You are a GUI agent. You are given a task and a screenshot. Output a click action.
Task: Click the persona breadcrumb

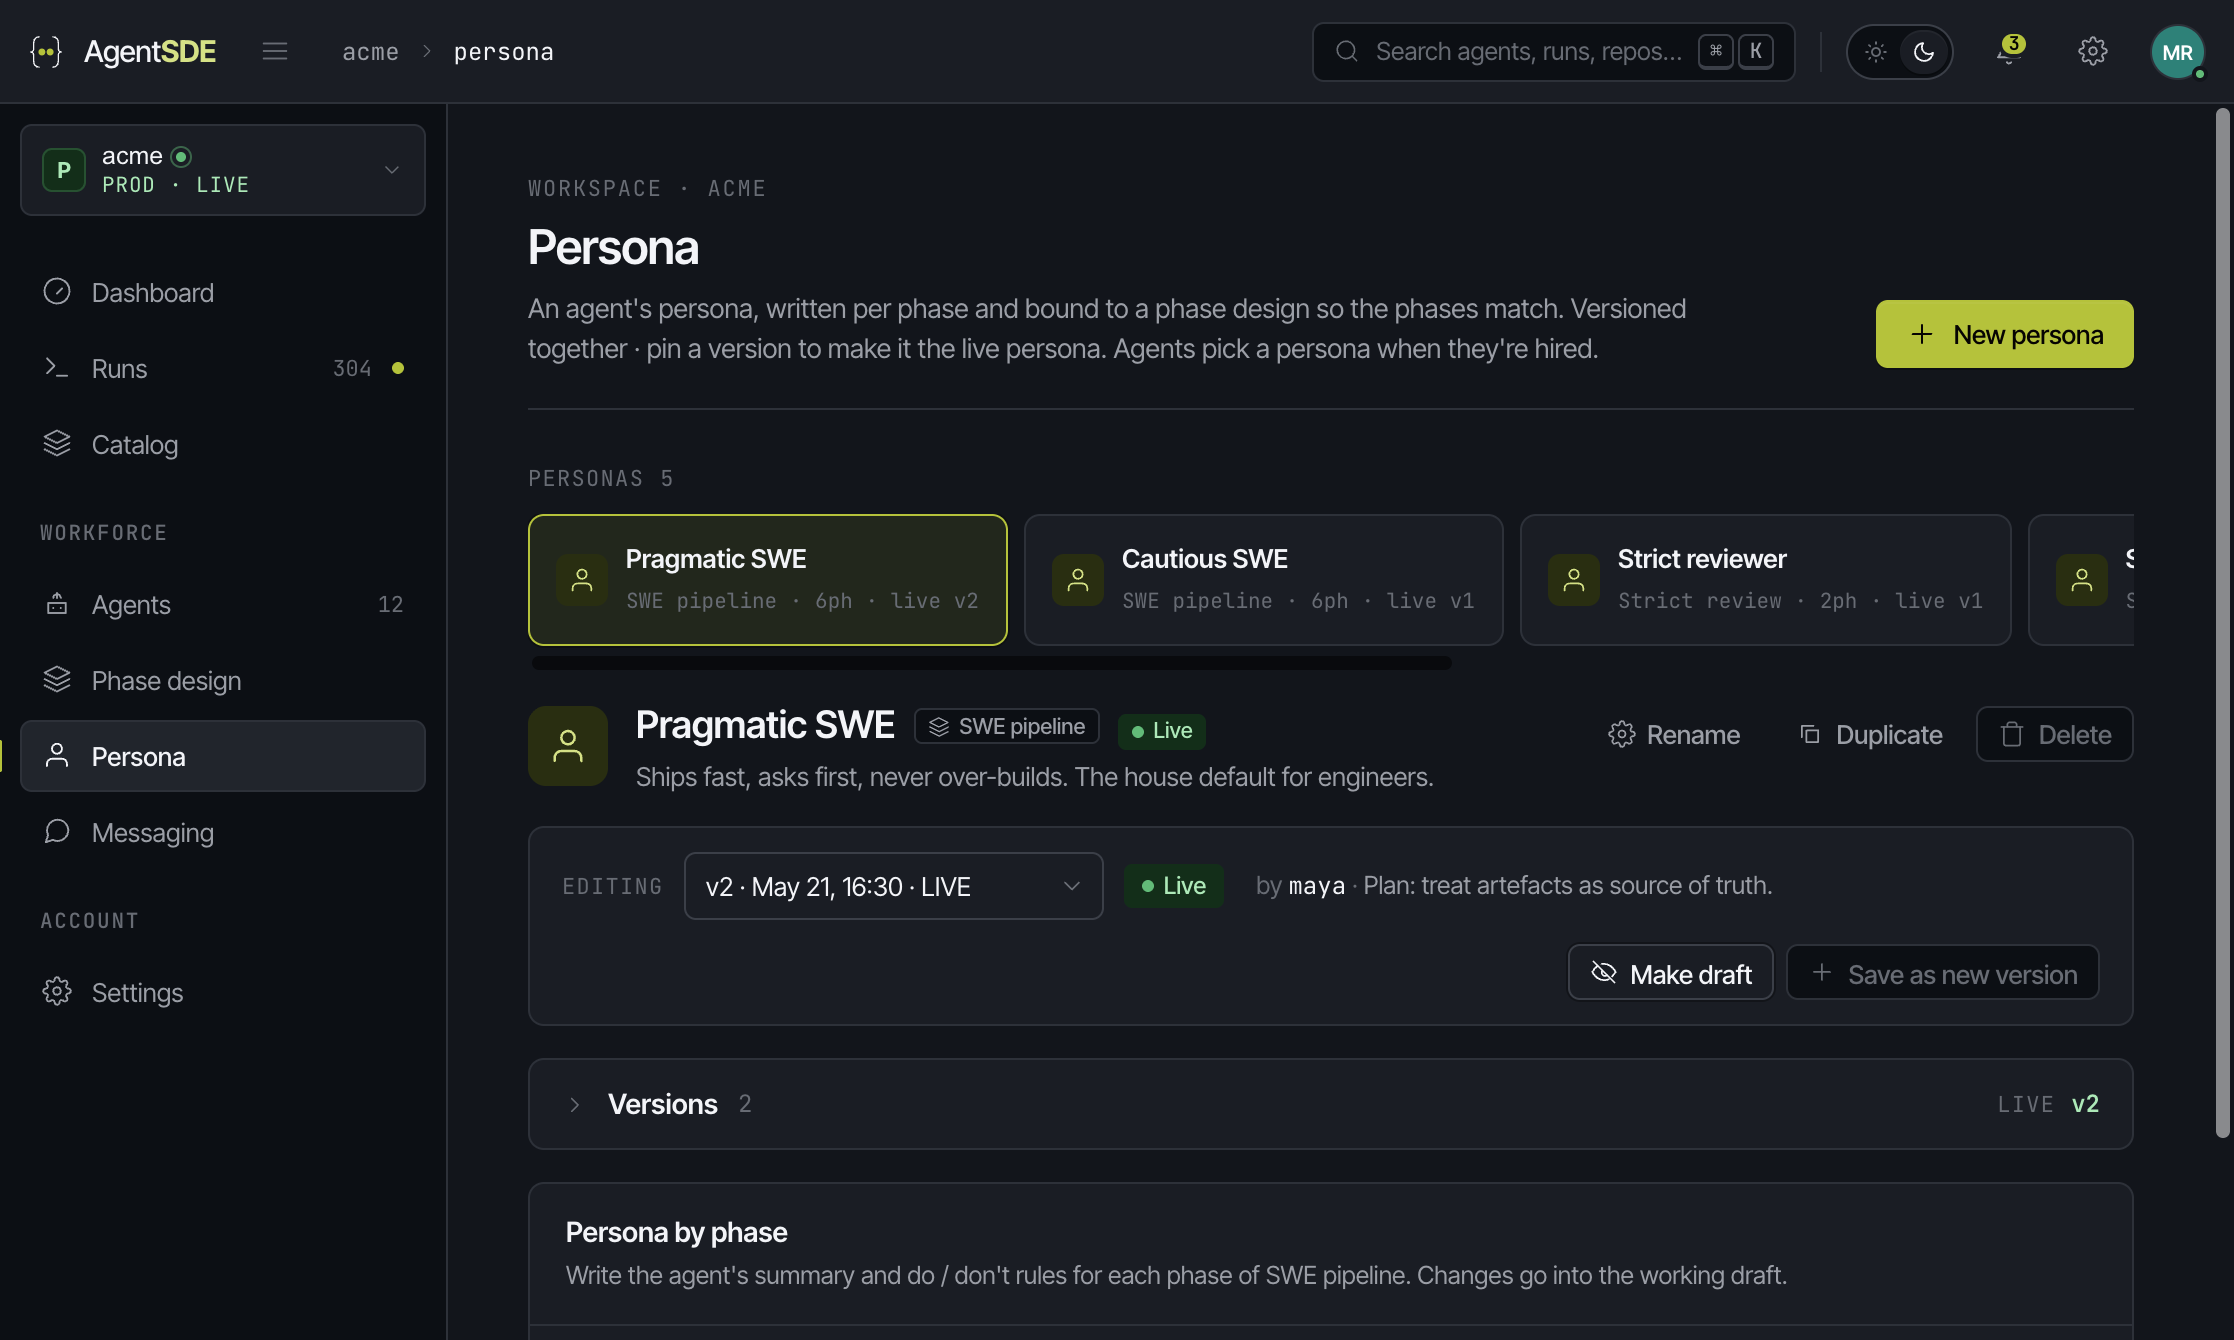(x=504, y=52)
